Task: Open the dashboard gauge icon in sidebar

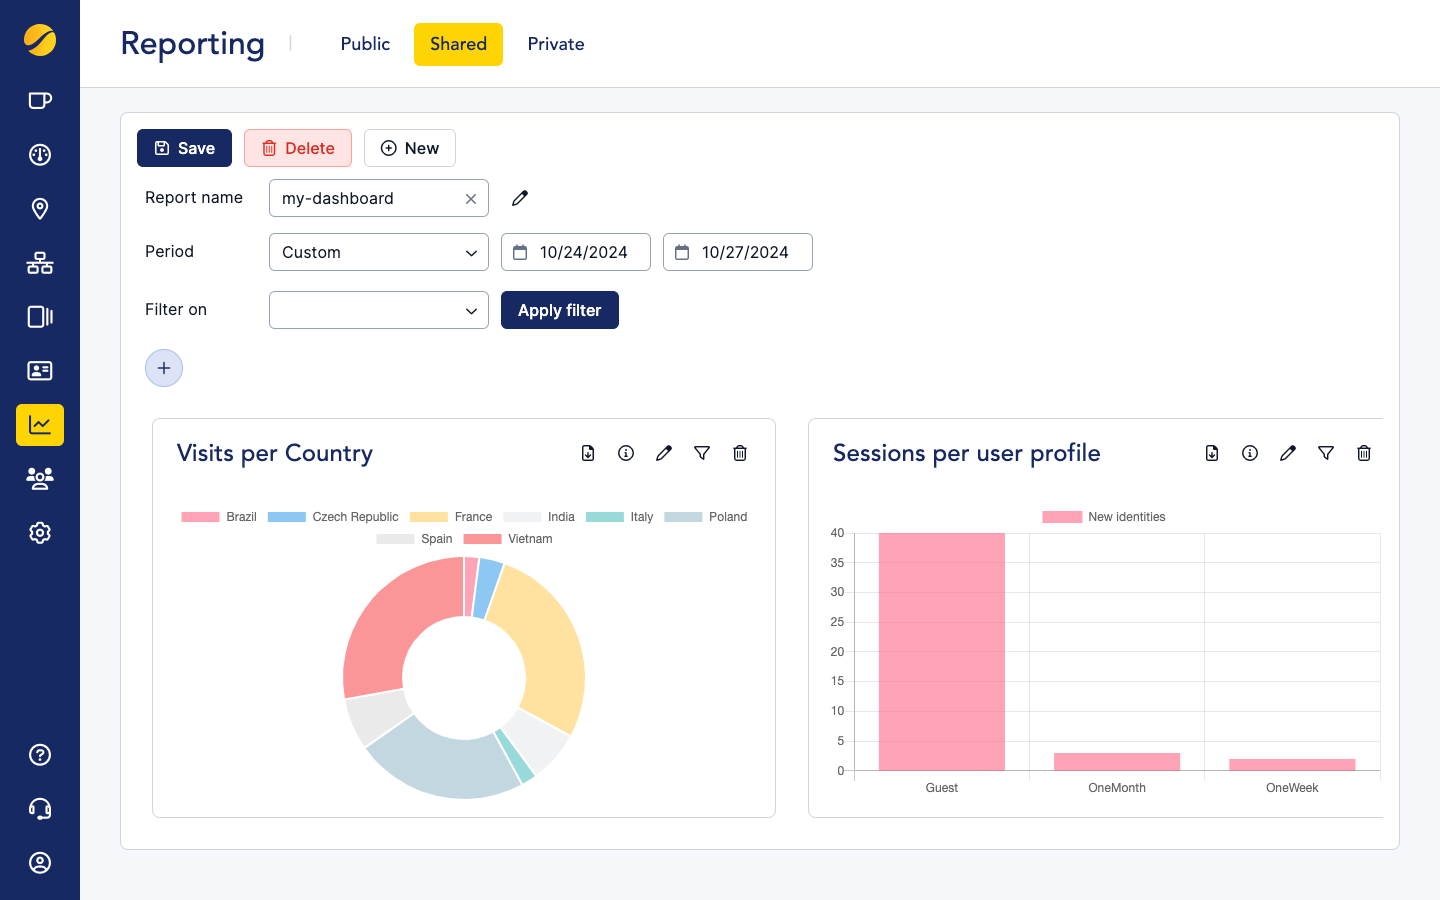Action: coord(40,155)
